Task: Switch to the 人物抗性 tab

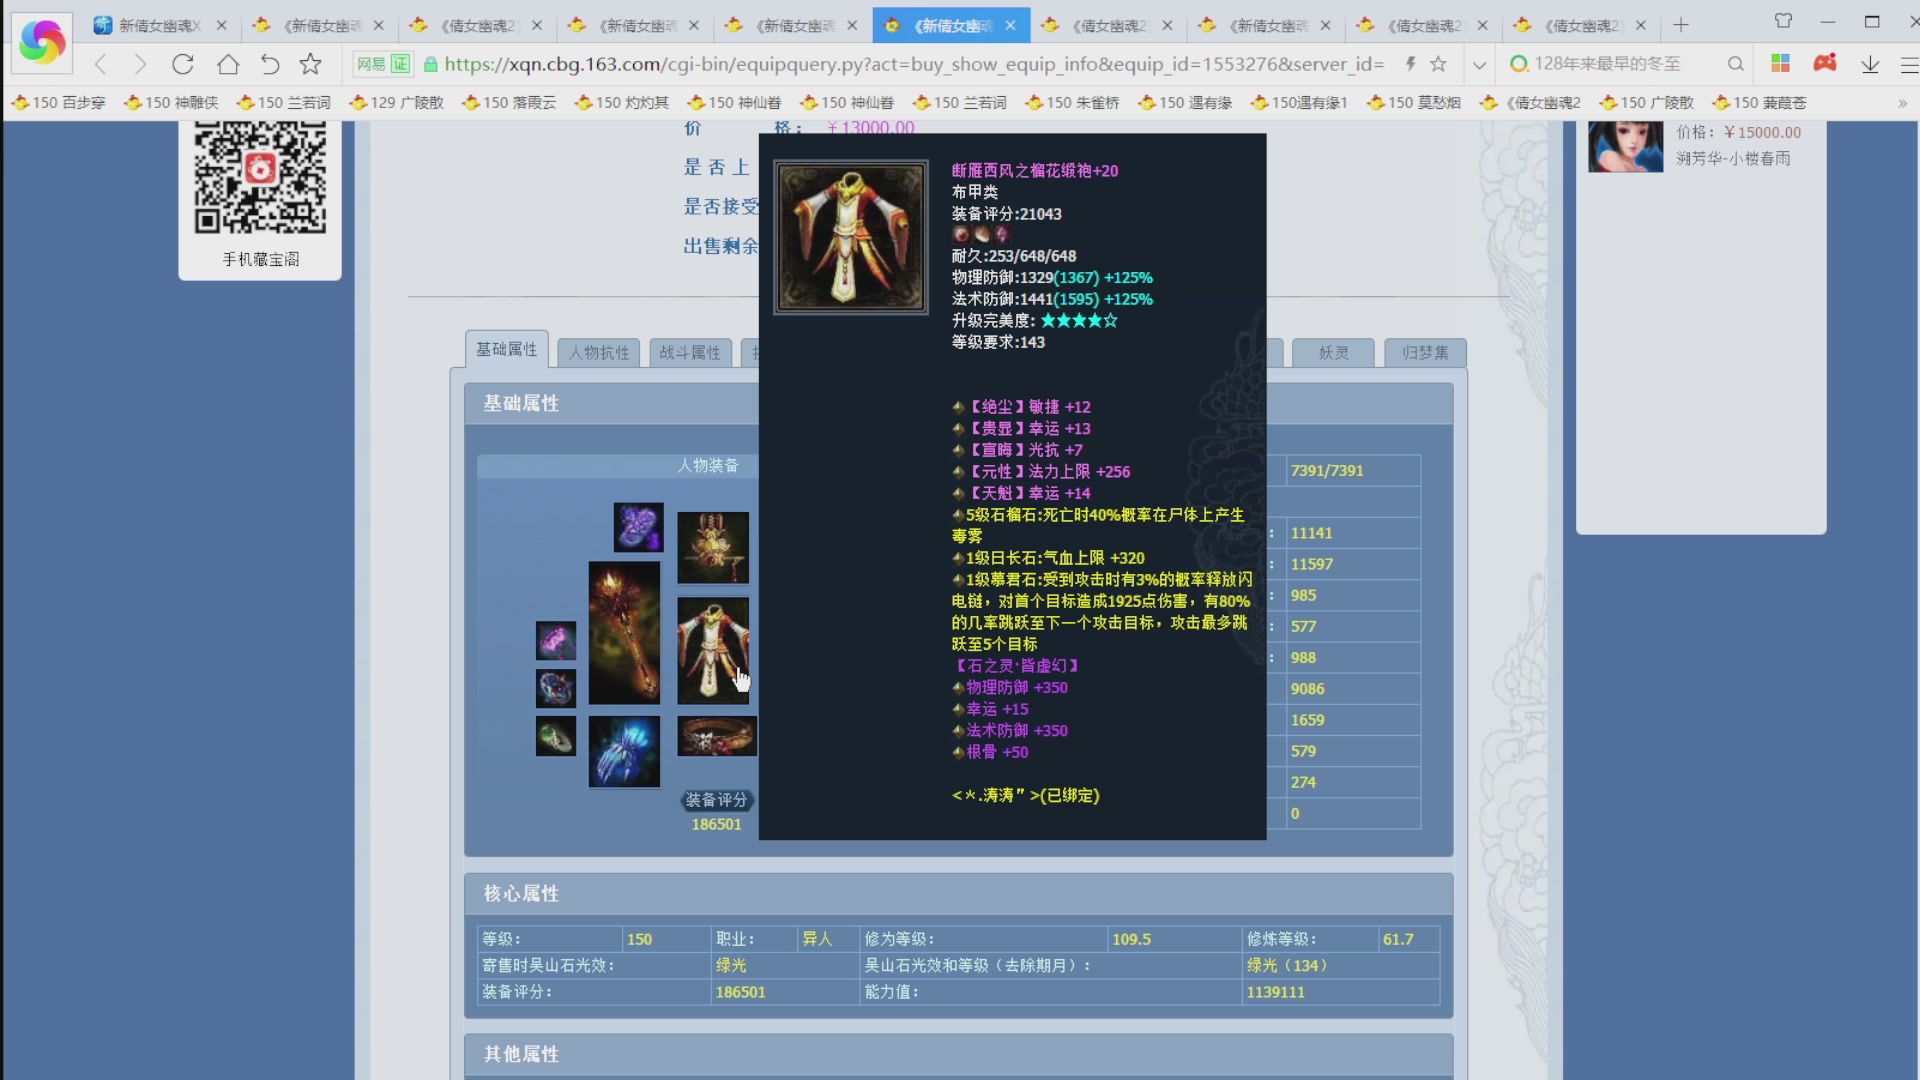Action: point(599,352)
